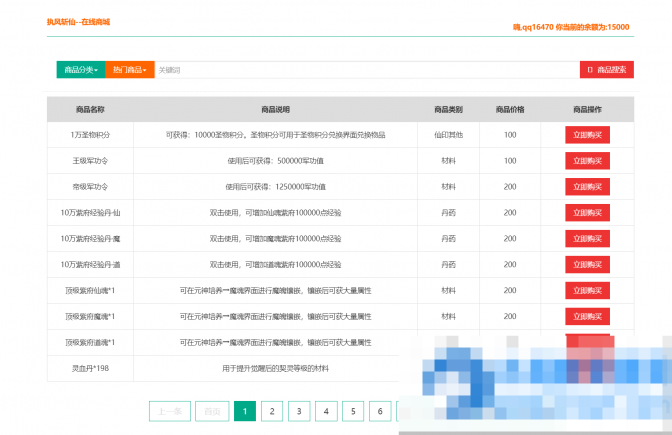This screenshot has height=435, width=672.
Task: Navigate to page 6
Action: click(x=379, y=410)
